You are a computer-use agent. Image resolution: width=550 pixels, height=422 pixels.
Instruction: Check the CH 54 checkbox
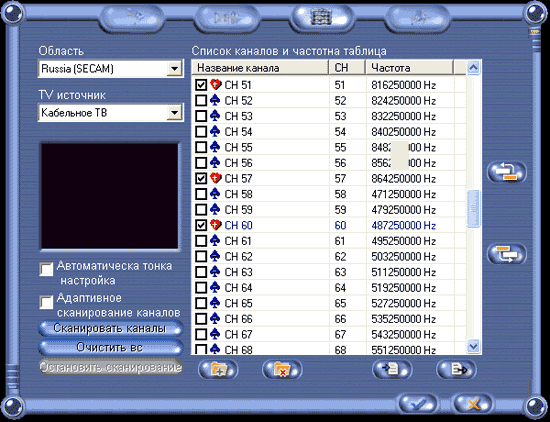pyautogui.click(x=201, y=132)
